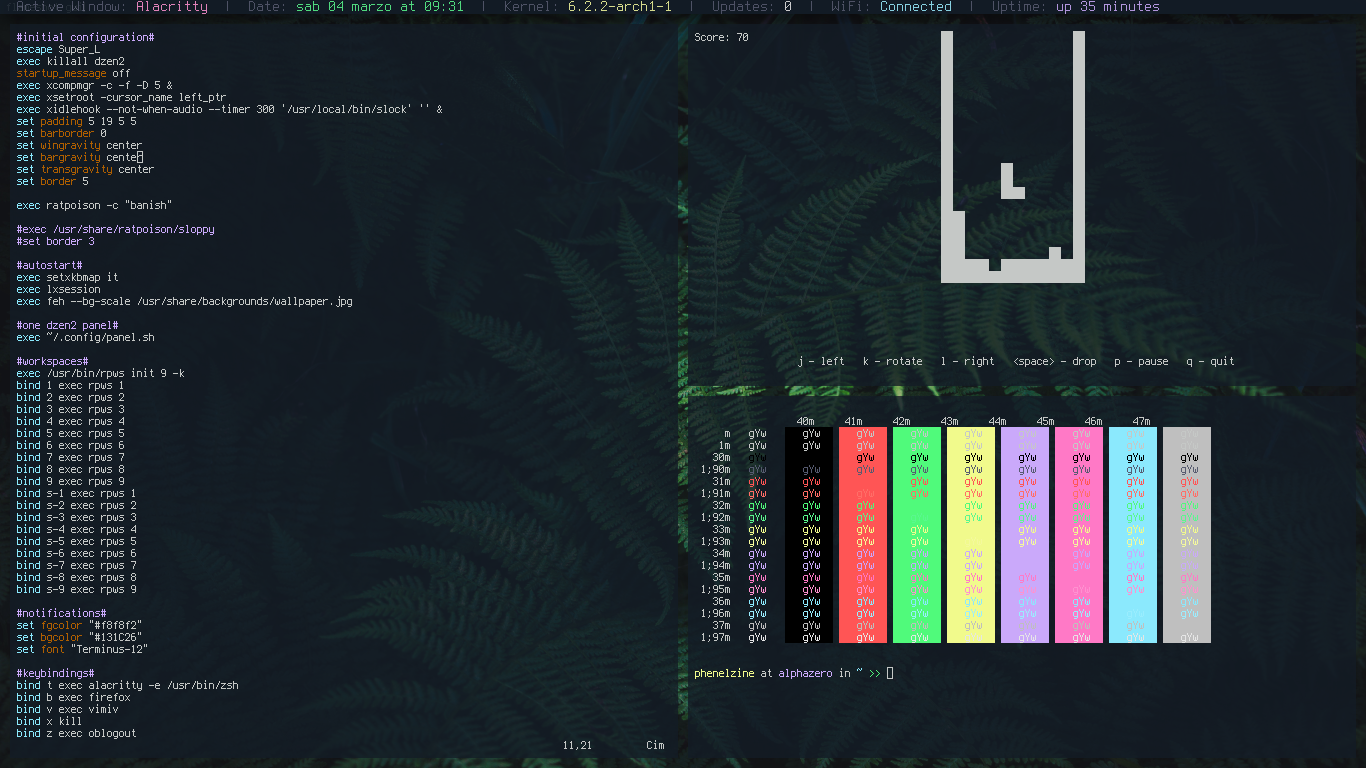Select the "set padding 5 19 5 5" line
Image resolution: width=1366 pixels, height=768 pixels.
[76, 121]
